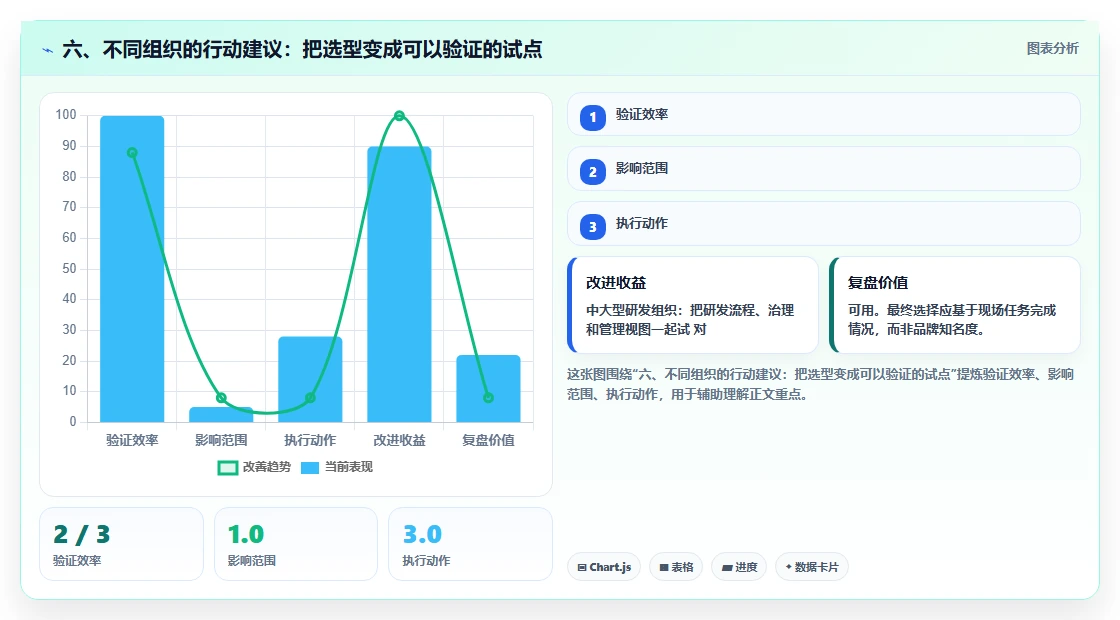Click the 改进收益 x-axis label
Image resolution: width=1120 pixels, height=620 pixels.
tap(399, 441)
